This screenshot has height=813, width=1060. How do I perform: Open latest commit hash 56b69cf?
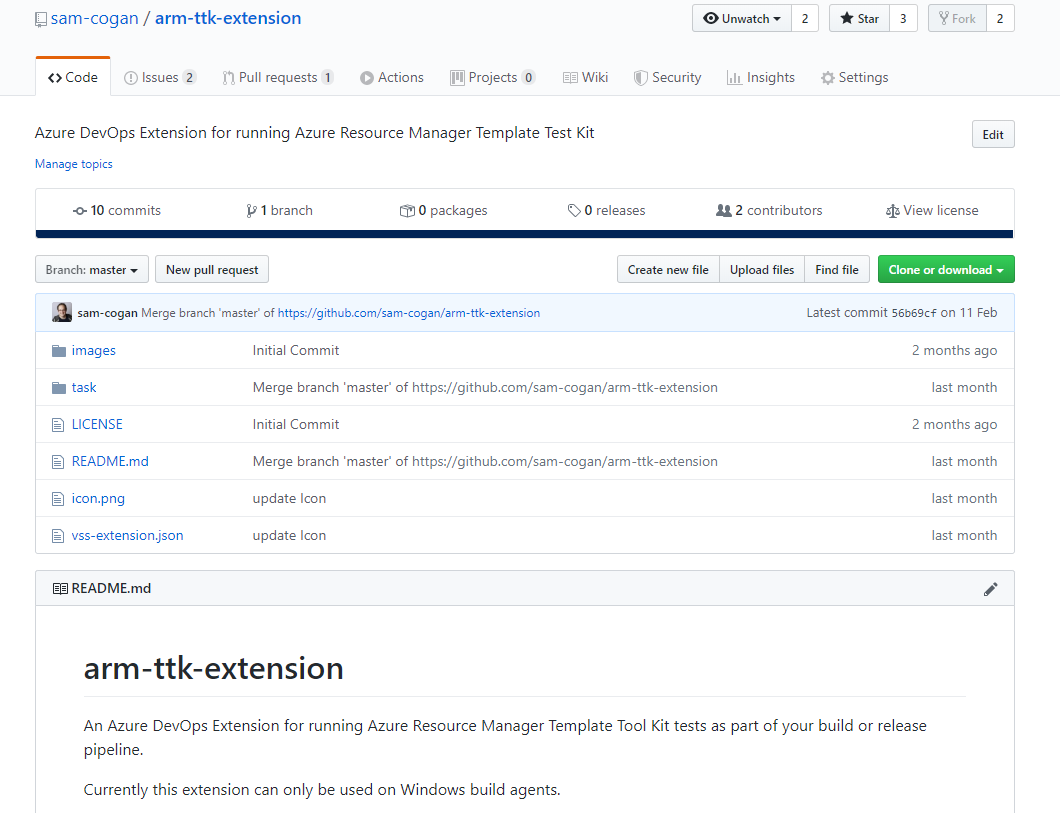click(x=914, y=313)
